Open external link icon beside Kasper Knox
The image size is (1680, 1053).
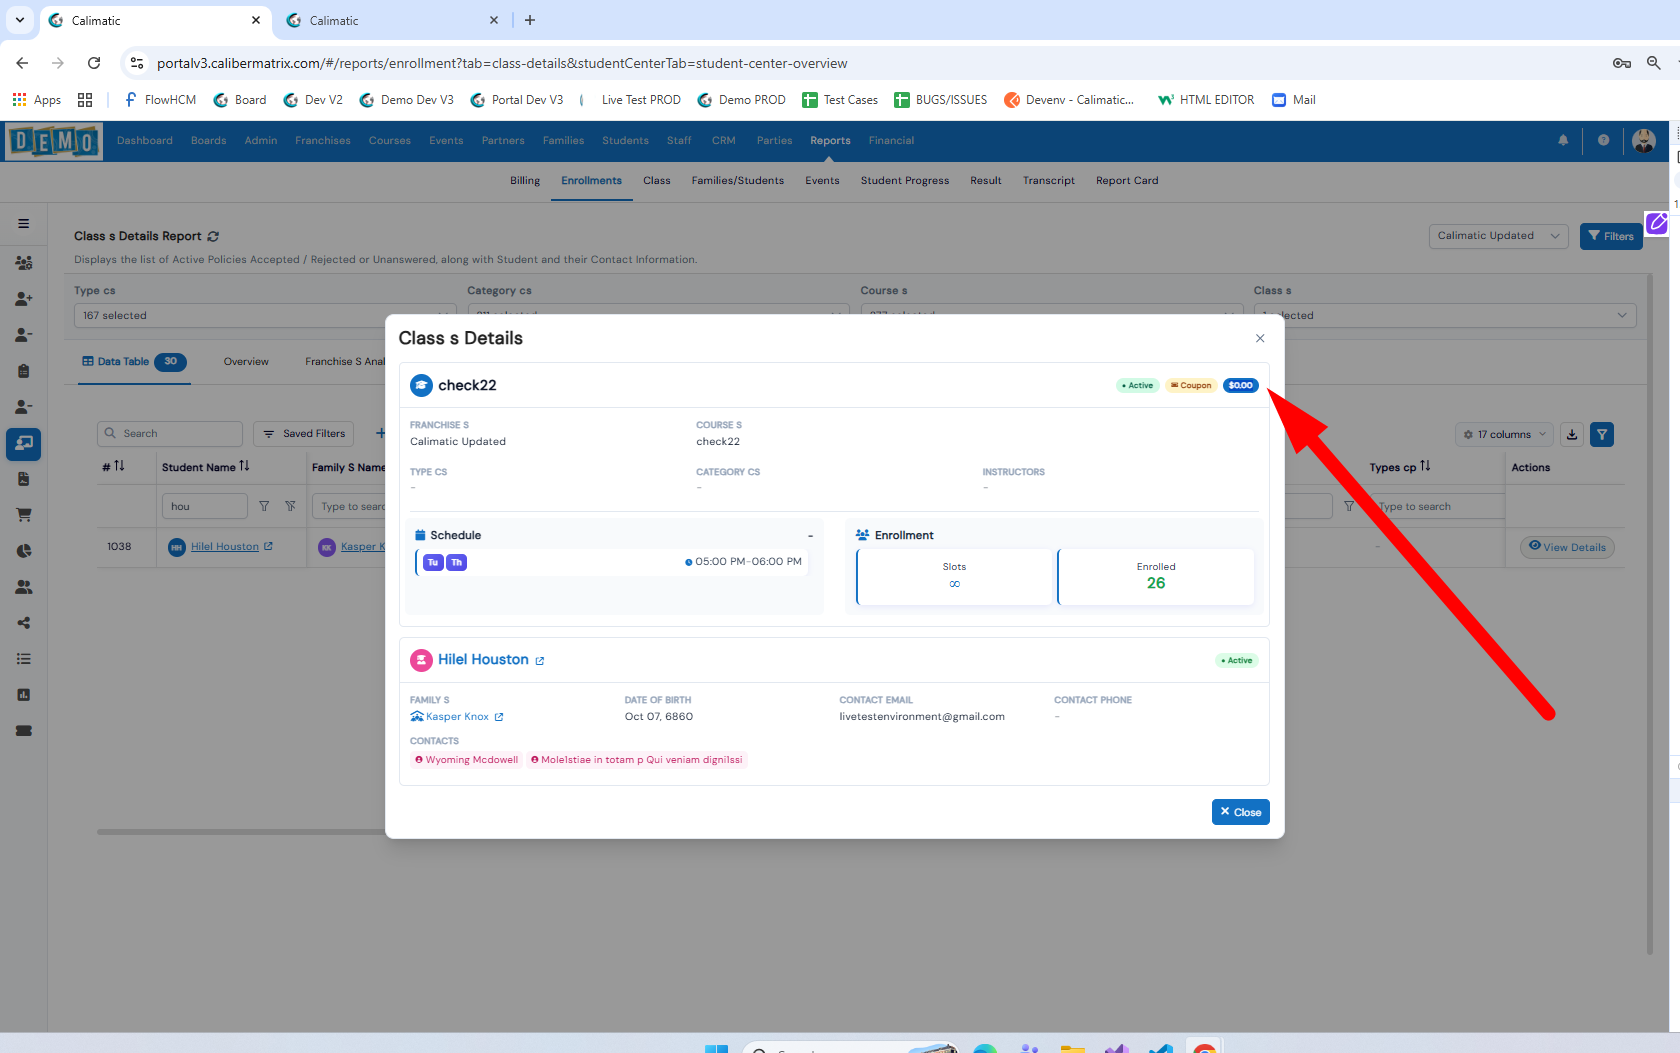[x=499, y=717]
